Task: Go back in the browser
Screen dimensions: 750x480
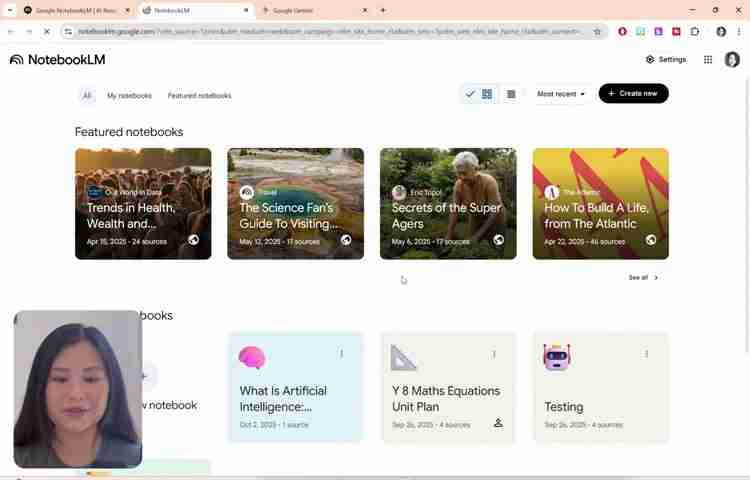Action: (11, 32)
